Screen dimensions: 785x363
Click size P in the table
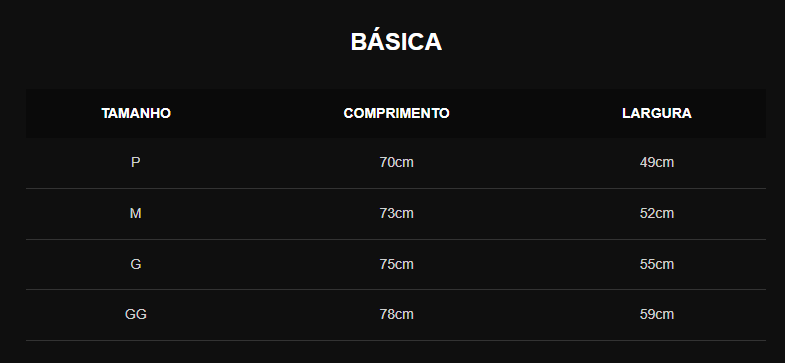(x=136, y=163)
